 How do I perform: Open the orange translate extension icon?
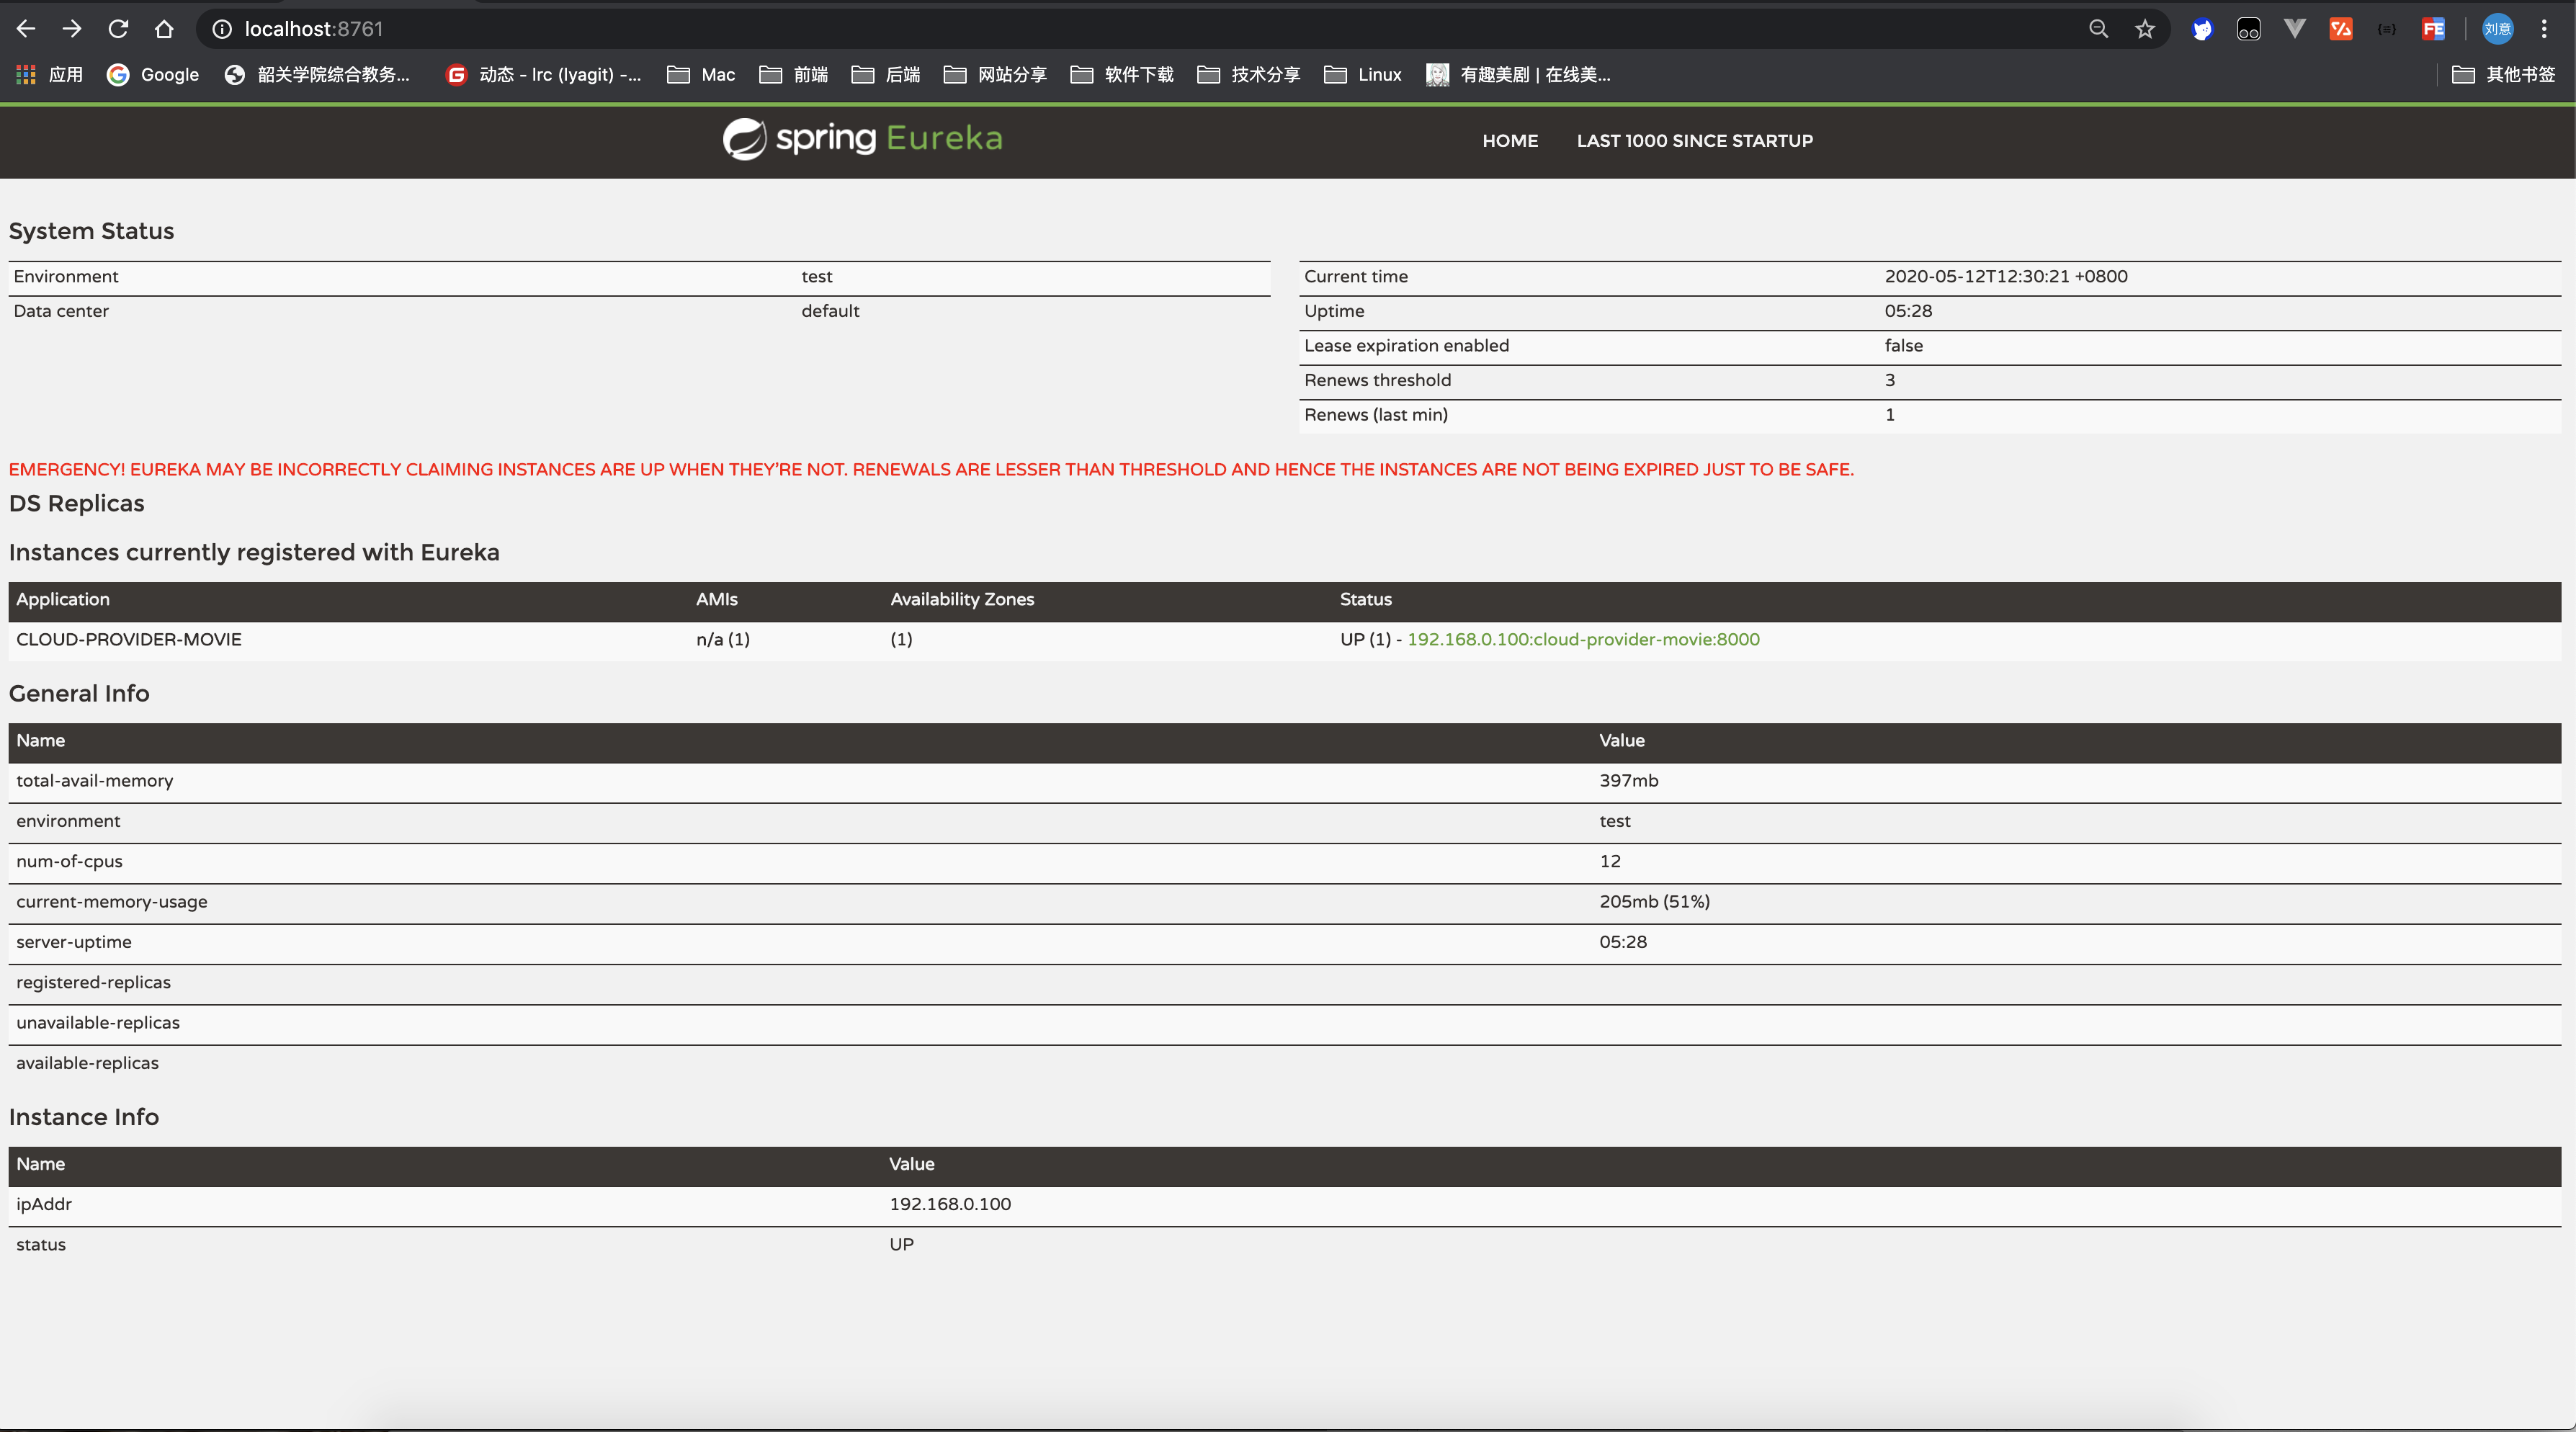2341,29
